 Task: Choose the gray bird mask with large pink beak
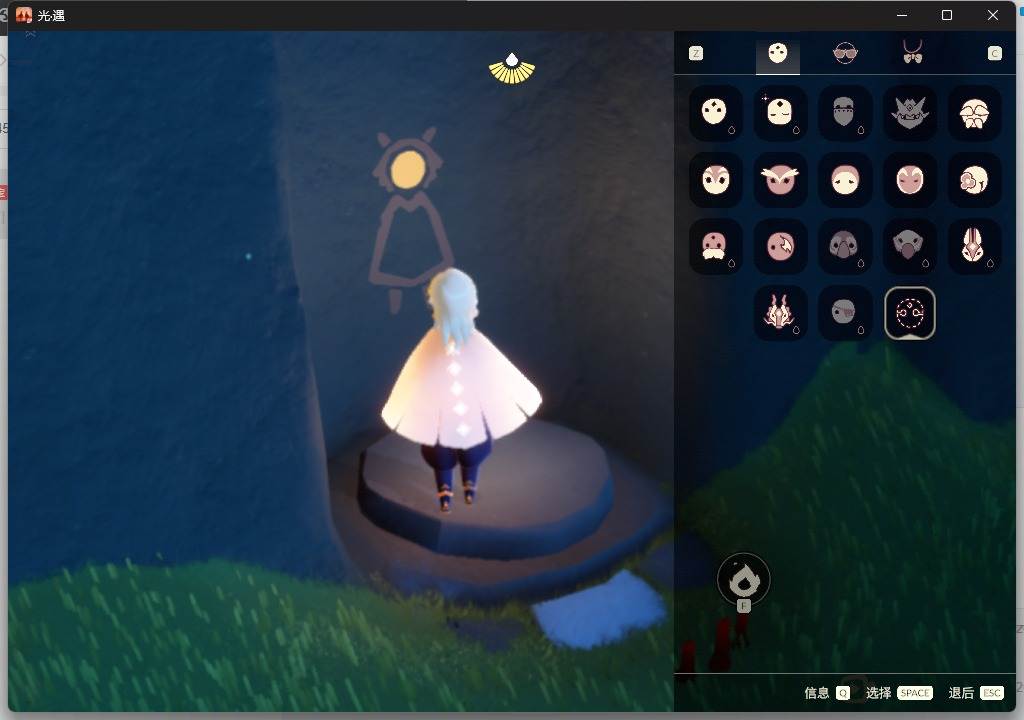(910, 246)
